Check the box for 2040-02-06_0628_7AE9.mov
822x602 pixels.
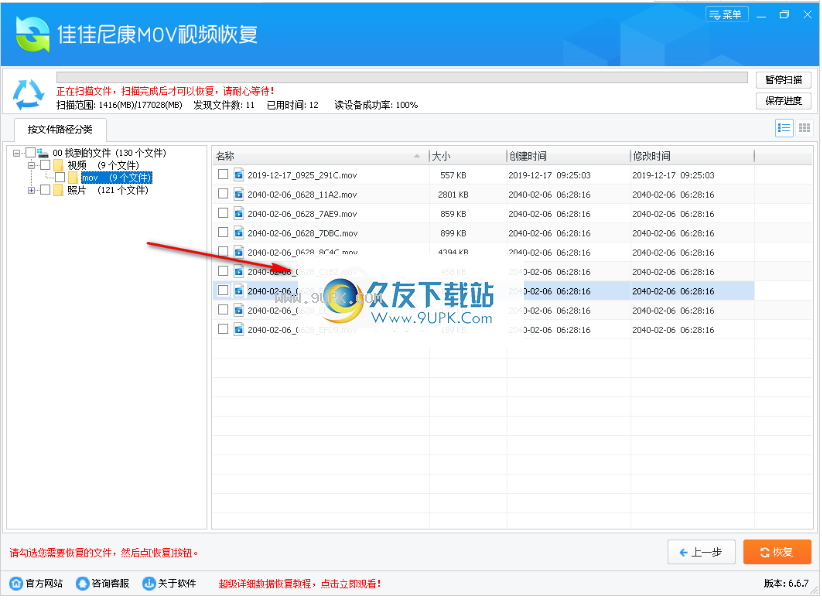tap(223, 213)
